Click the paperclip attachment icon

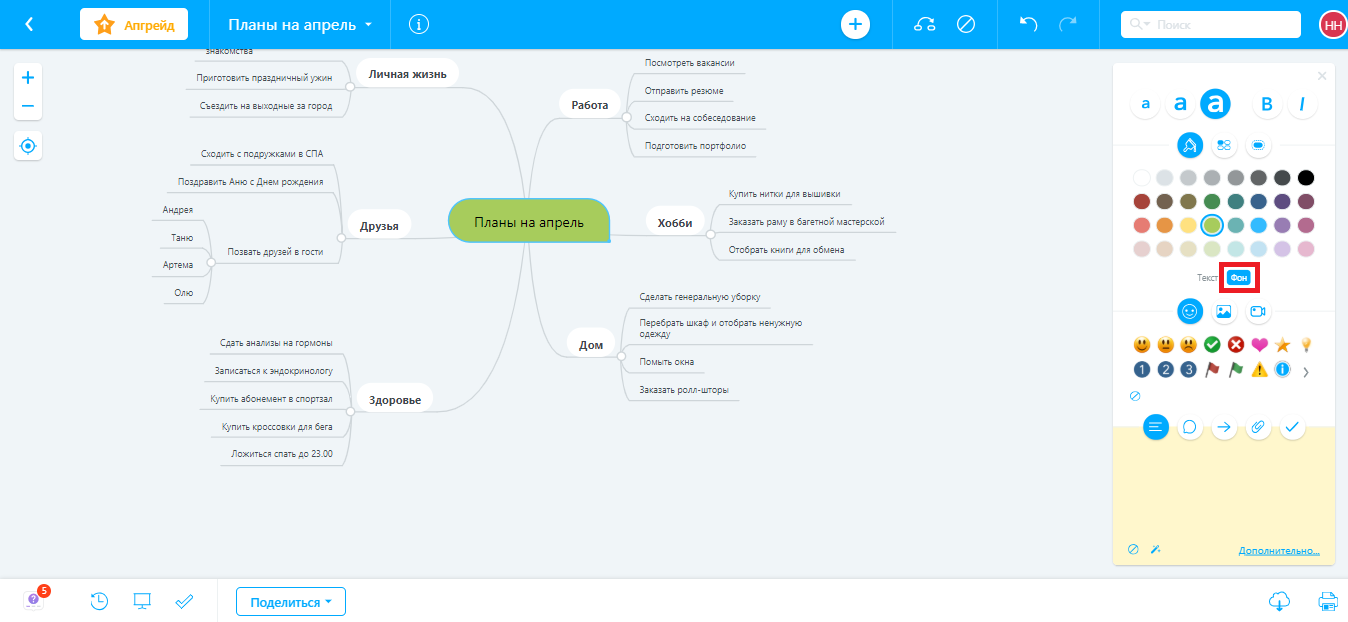point(1258,427)
